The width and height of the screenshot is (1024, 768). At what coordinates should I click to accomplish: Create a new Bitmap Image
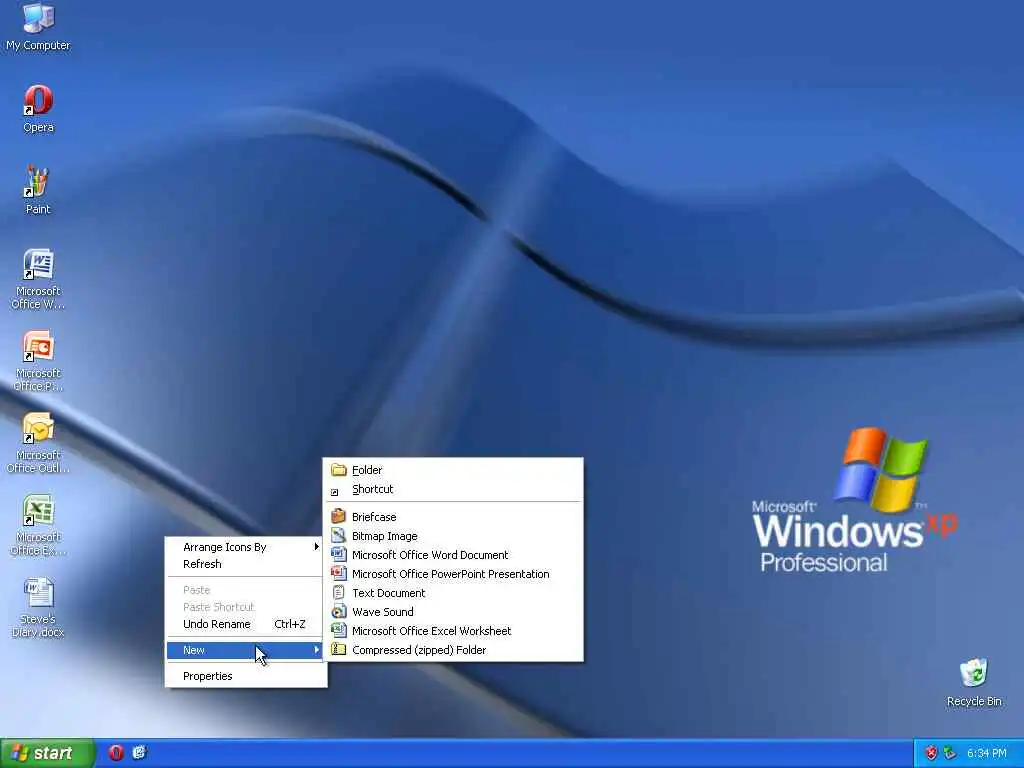pyautogui.click(x=453, y=536)
